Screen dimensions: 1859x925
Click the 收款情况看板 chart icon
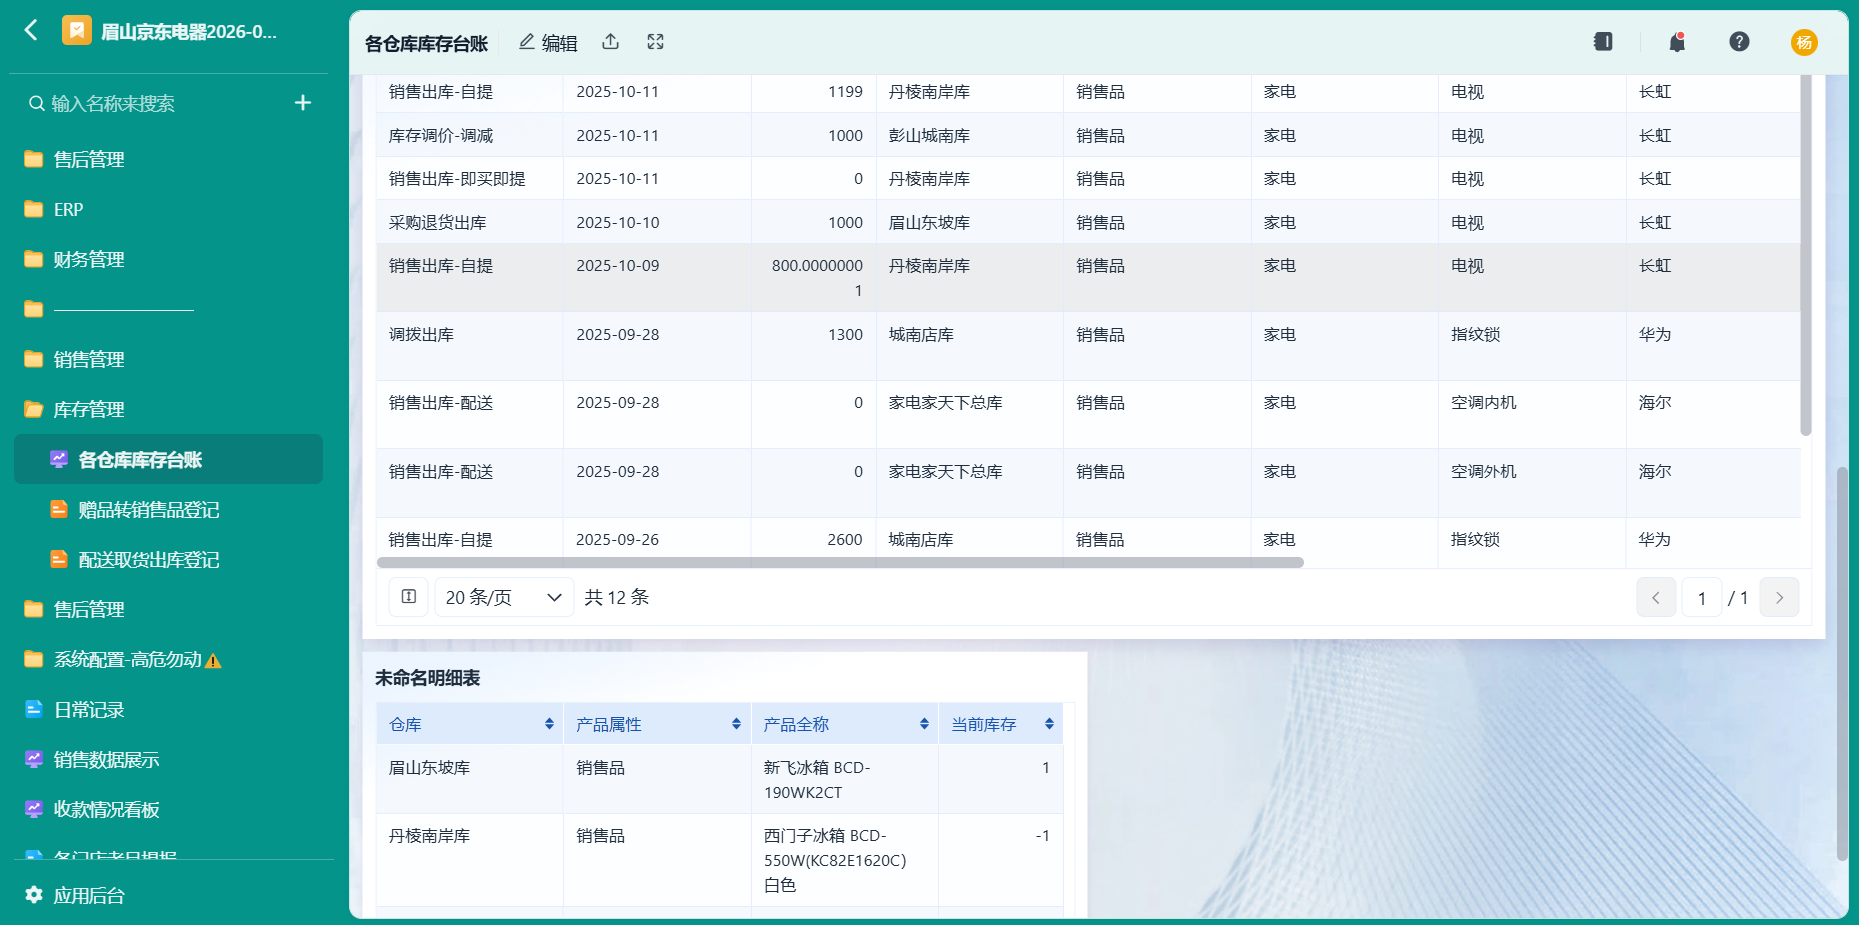pyautogui.click(x=34, y=809)
